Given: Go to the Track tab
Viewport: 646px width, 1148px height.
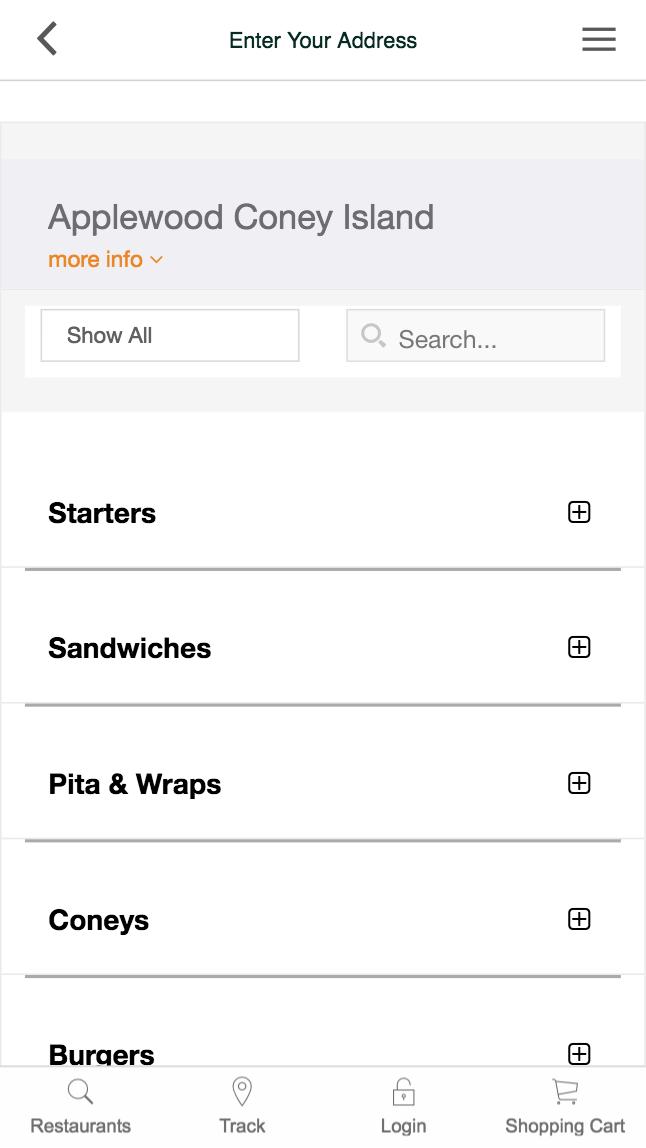Looking at the screenshot, I should click(x=242, y=1106).
